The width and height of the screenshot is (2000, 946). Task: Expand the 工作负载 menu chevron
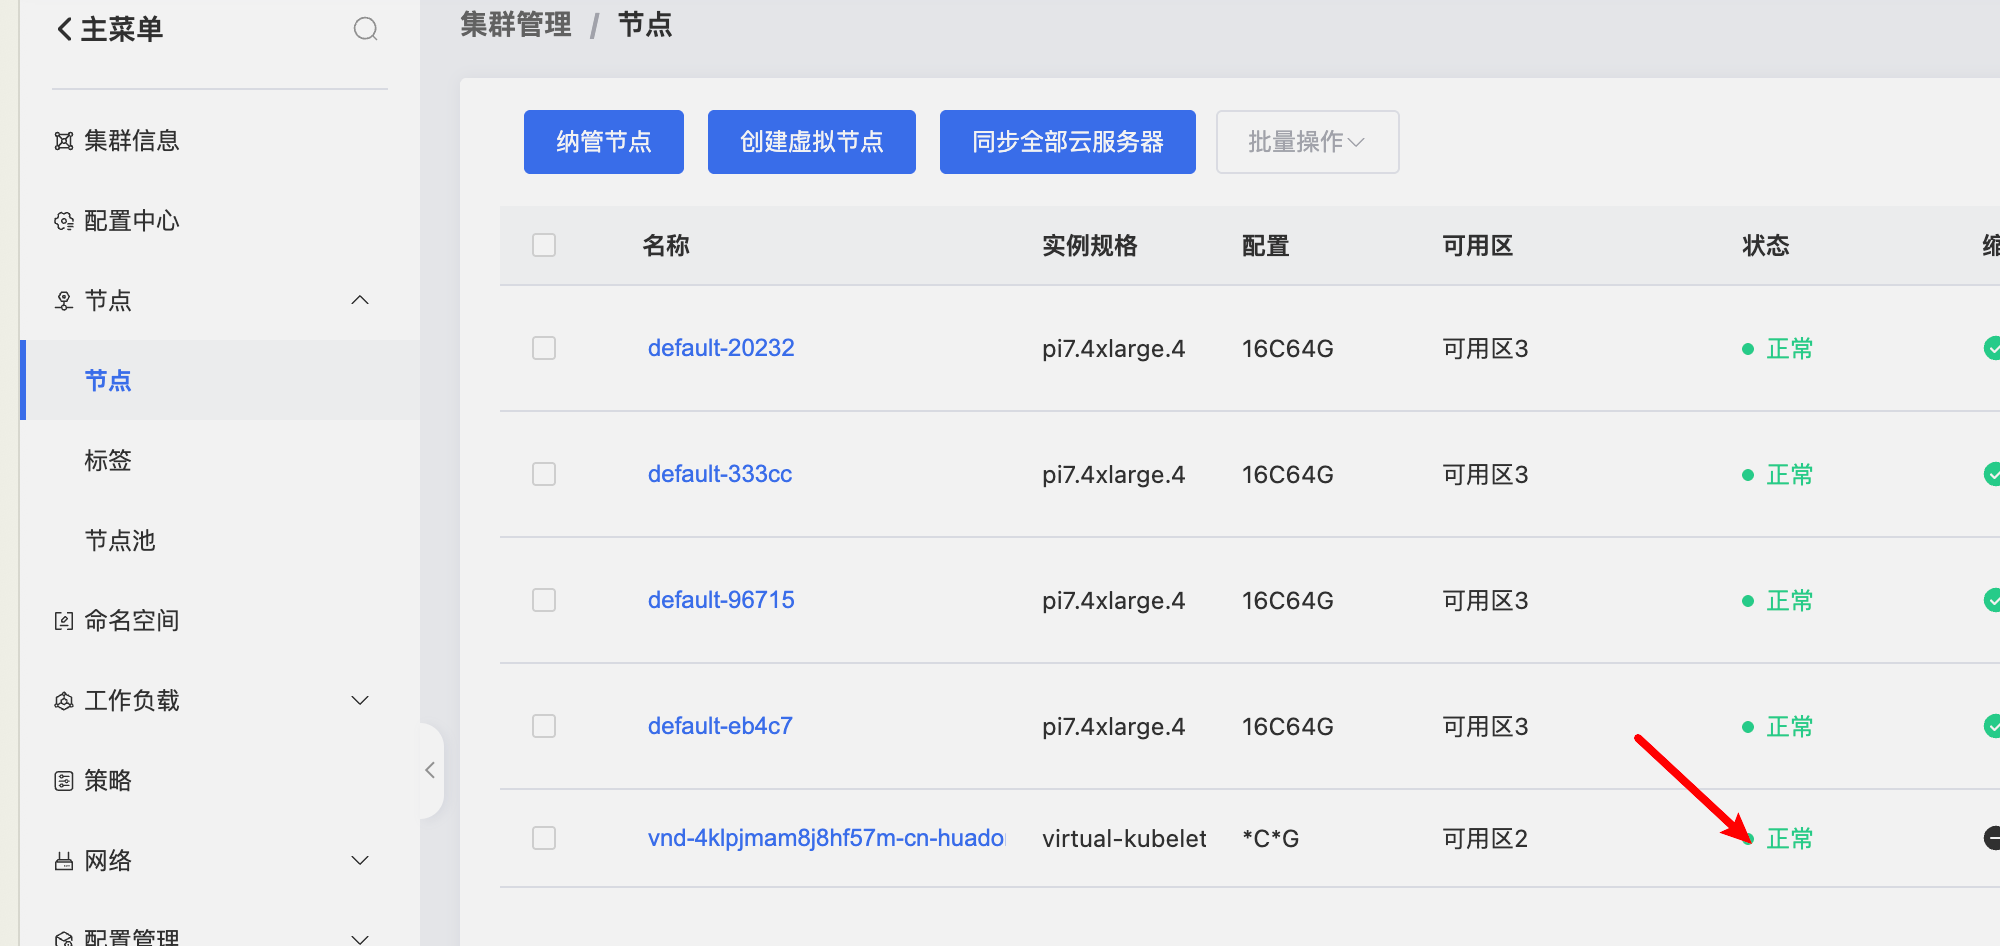pos(360,700)
